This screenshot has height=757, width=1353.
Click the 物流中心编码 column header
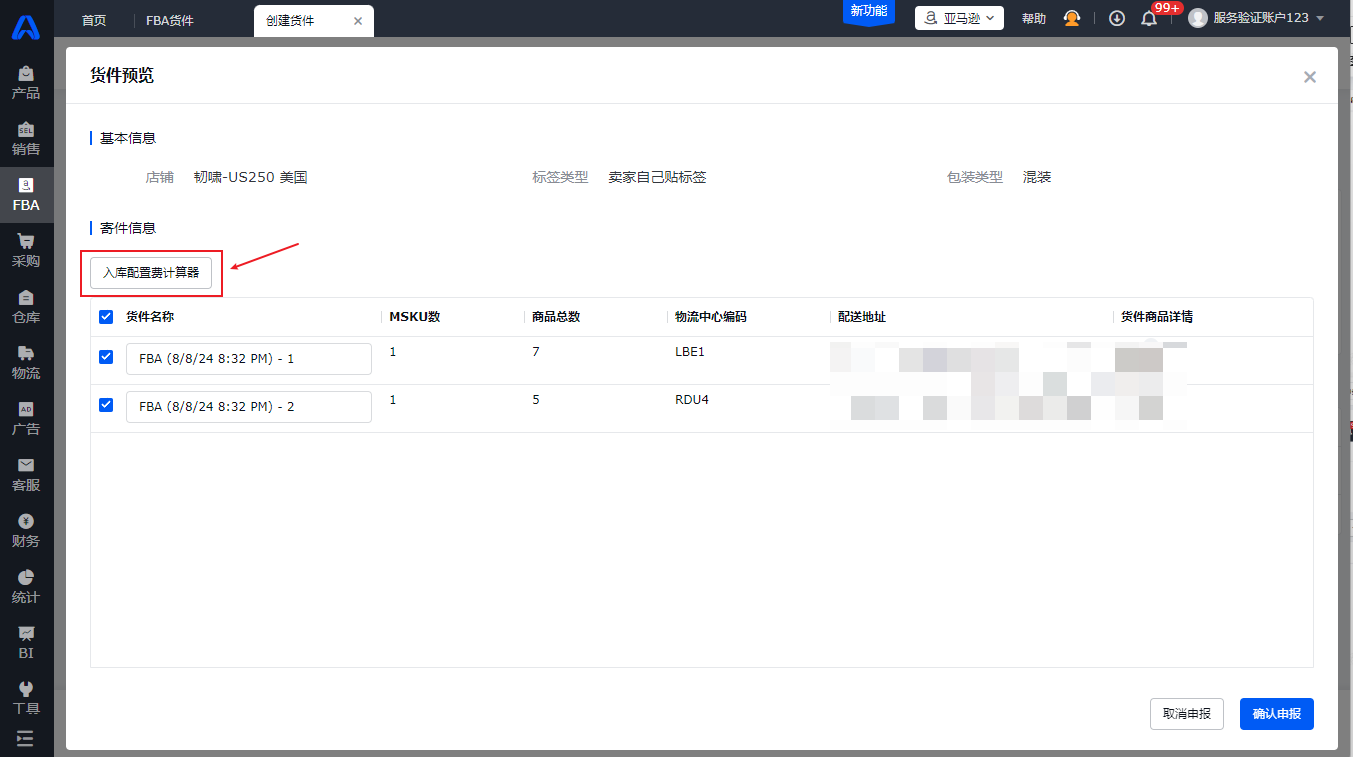(711, 317)
